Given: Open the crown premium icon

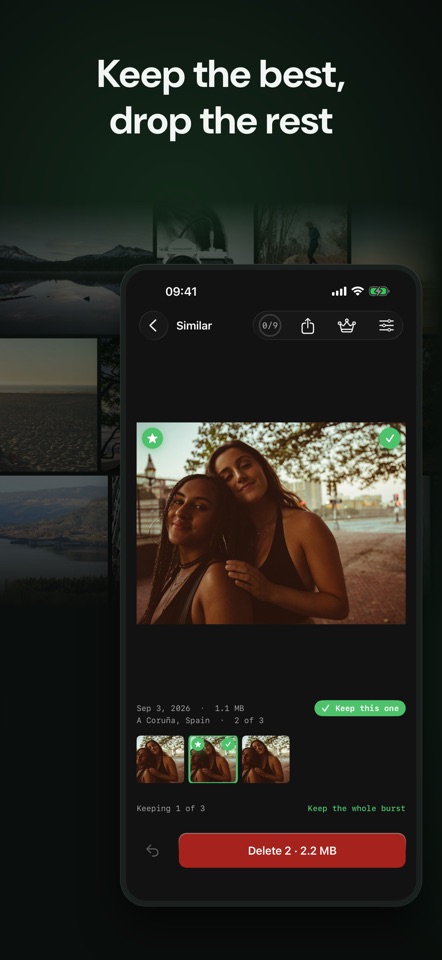Looking at the screenshot, I should 346,326.
